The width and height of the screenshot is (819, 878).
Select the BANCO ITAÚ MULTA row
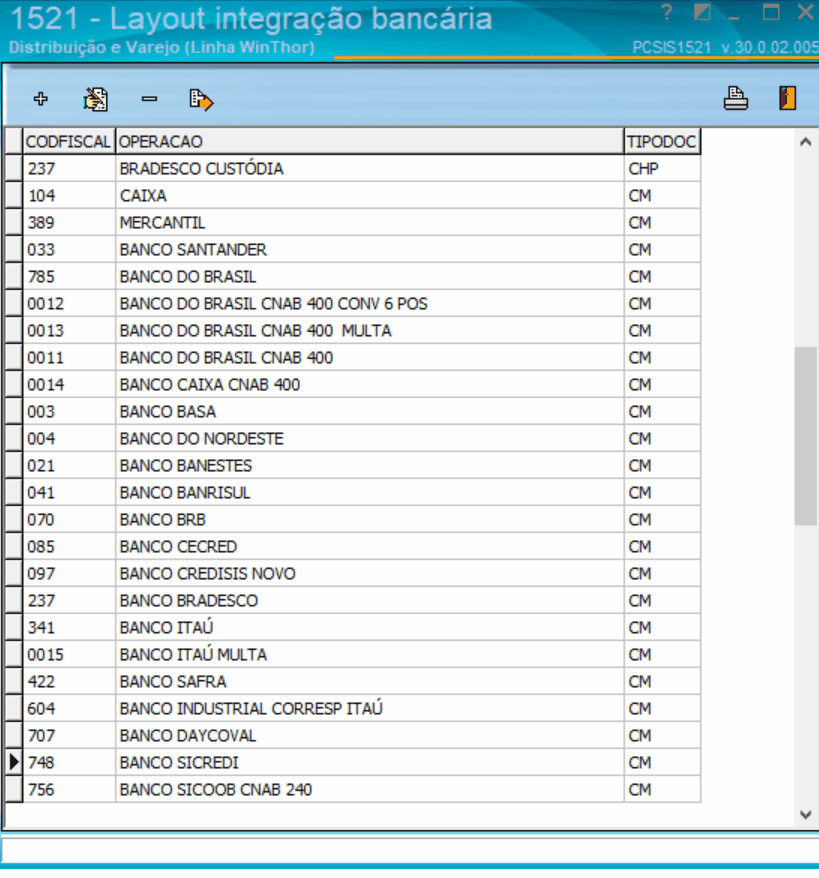pyautogui.click(x=353, y=655)
